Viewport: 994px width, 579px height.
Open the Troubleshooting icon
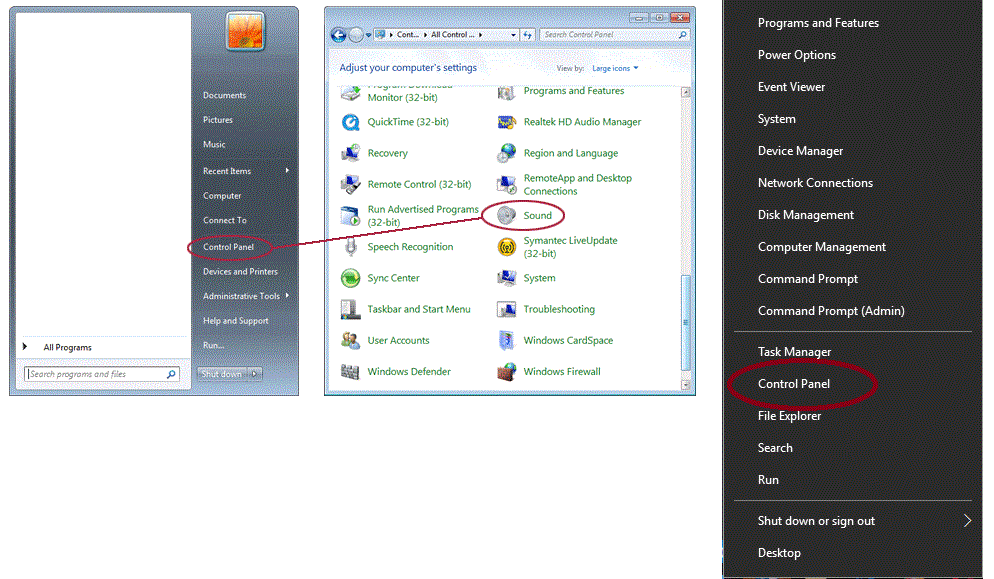tap(507, 309)
